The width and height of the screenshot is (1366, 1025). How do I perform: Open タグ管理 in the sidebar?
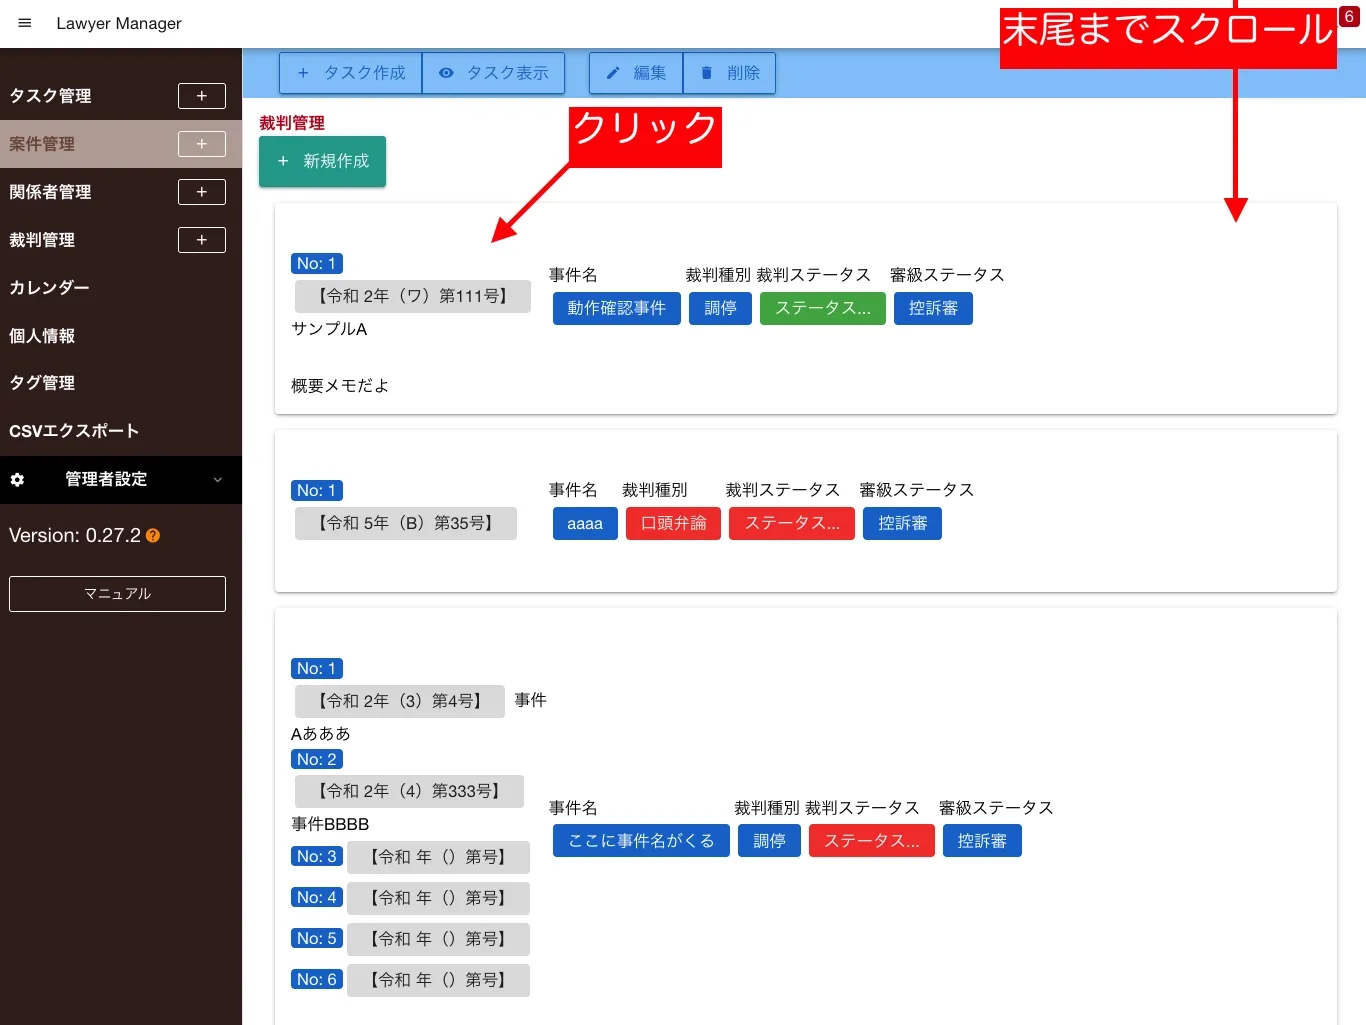[42, 383]
